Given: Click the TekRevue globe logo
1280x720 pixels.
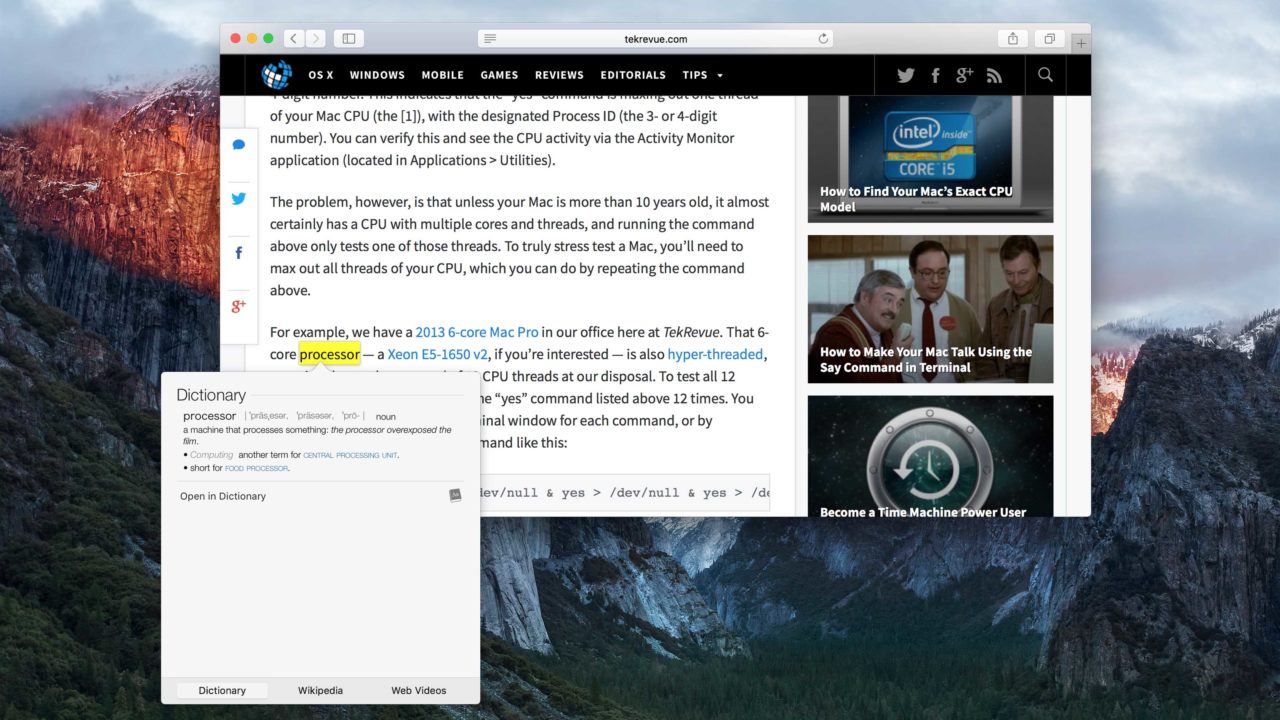Looking at the screenshot, I should [x=277, y=75].
